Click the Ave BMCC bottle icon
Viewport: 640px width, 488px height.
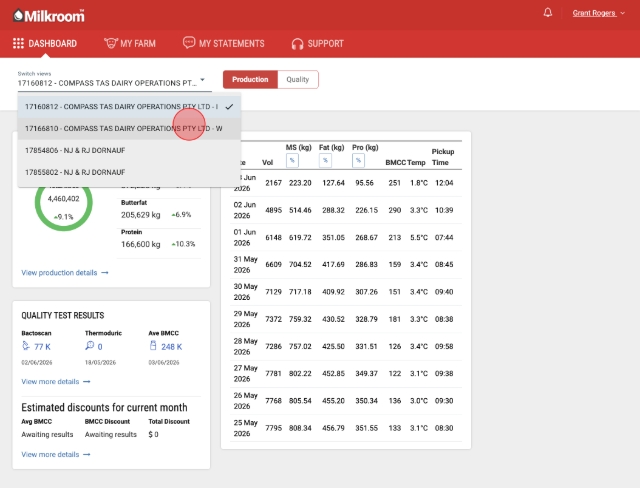tap(153, 346)
